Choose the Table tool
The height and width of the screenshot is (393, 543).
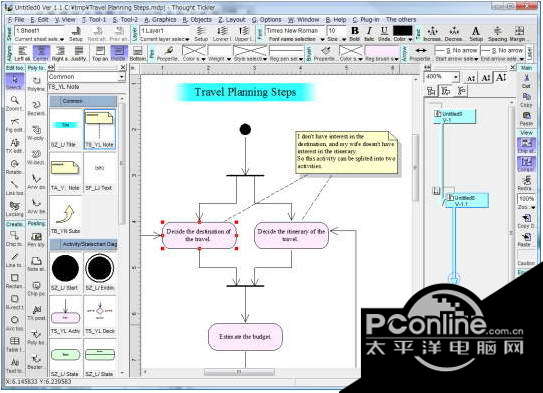click(15, 344)
